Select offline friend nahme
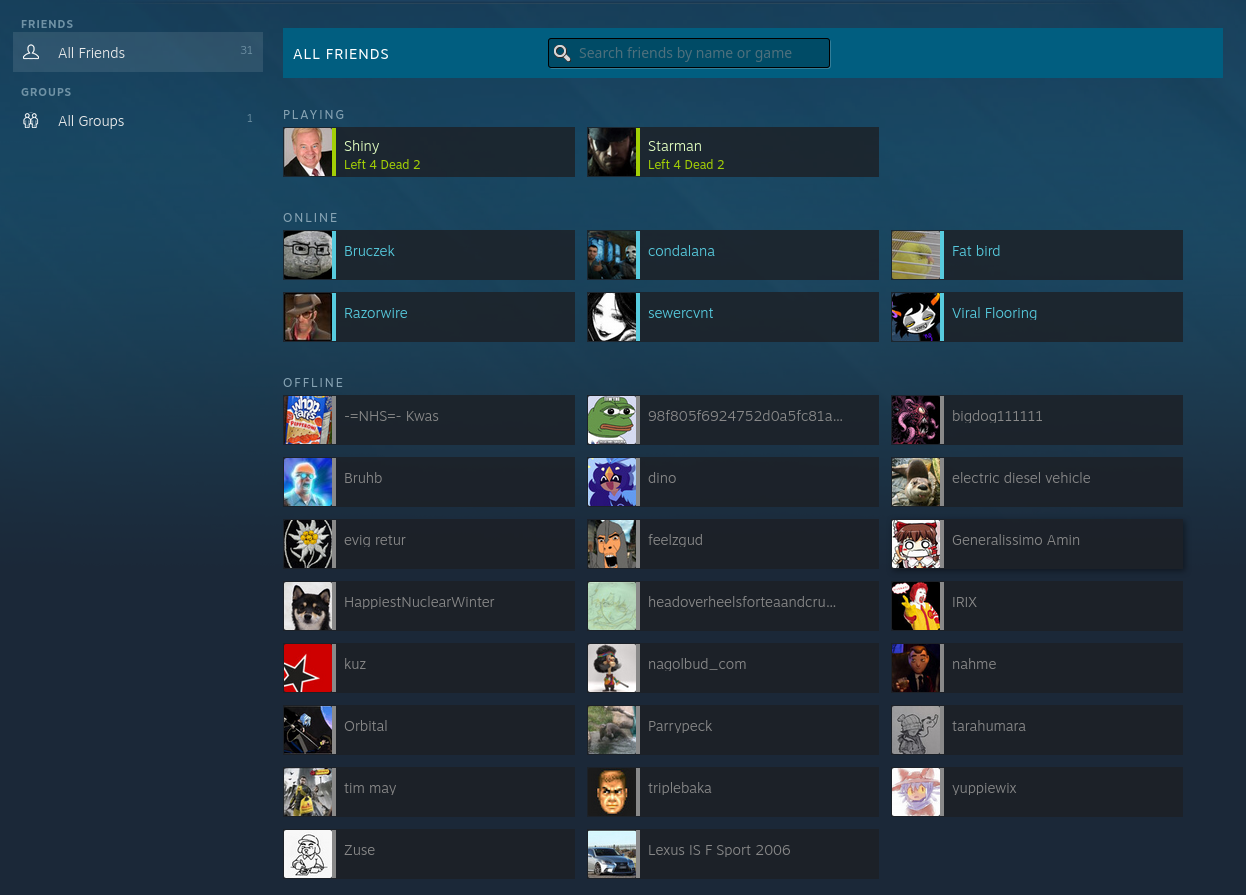Screen dimensions: 1246x895 pyautogui.click(x=1037, y=668)
